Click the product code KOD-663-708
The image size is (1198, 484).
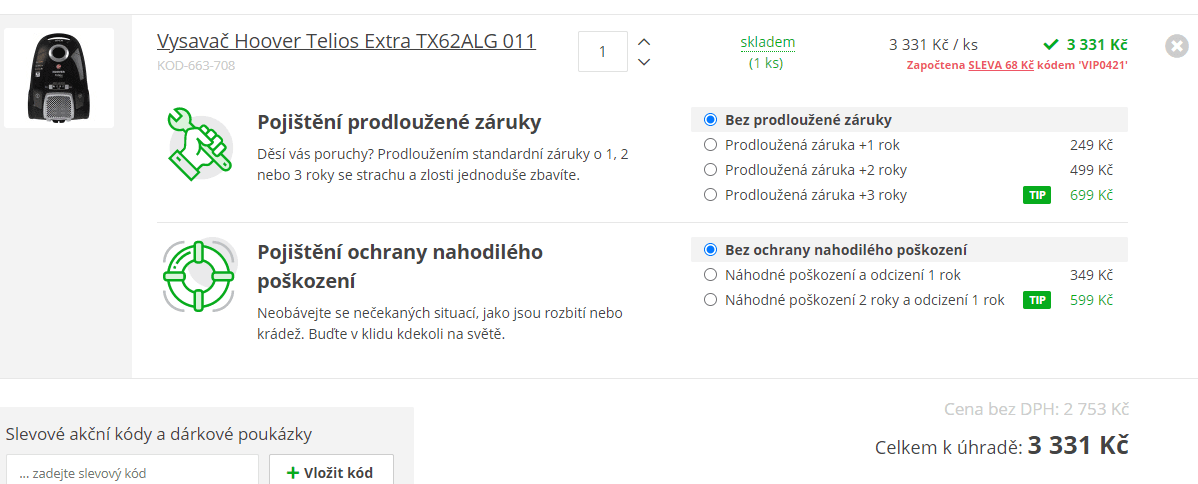tap(196, 66)
